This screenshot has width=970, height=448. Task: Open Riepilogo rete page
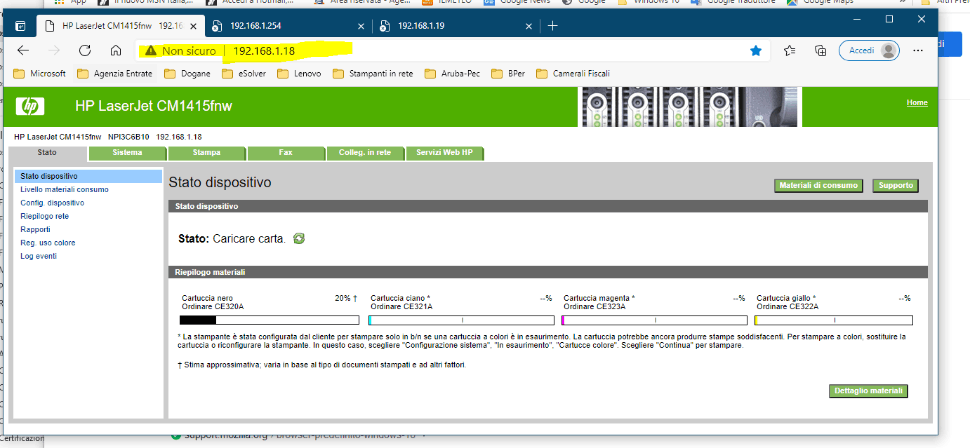click(x=45, y=217)
